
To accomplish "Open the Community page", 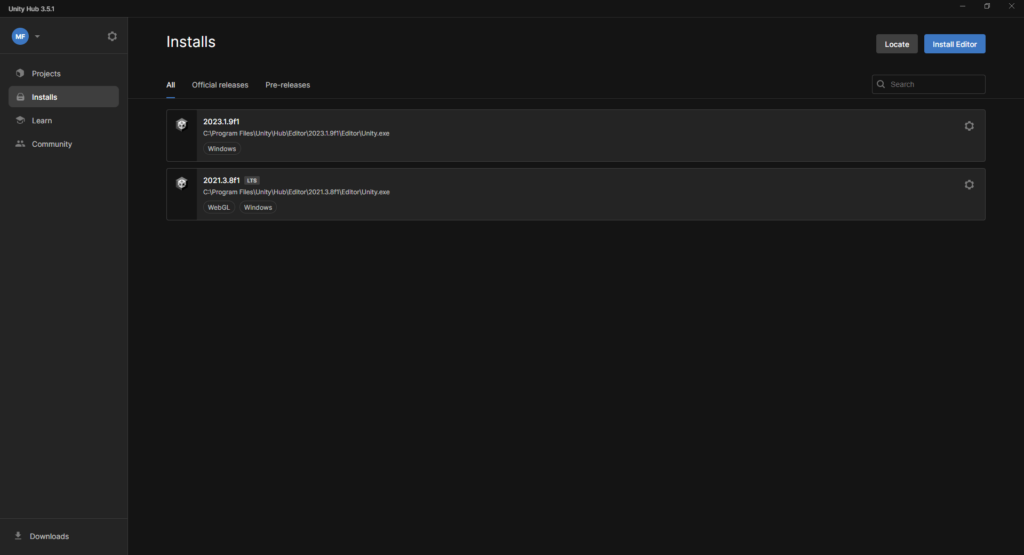I will pos(51,144).
